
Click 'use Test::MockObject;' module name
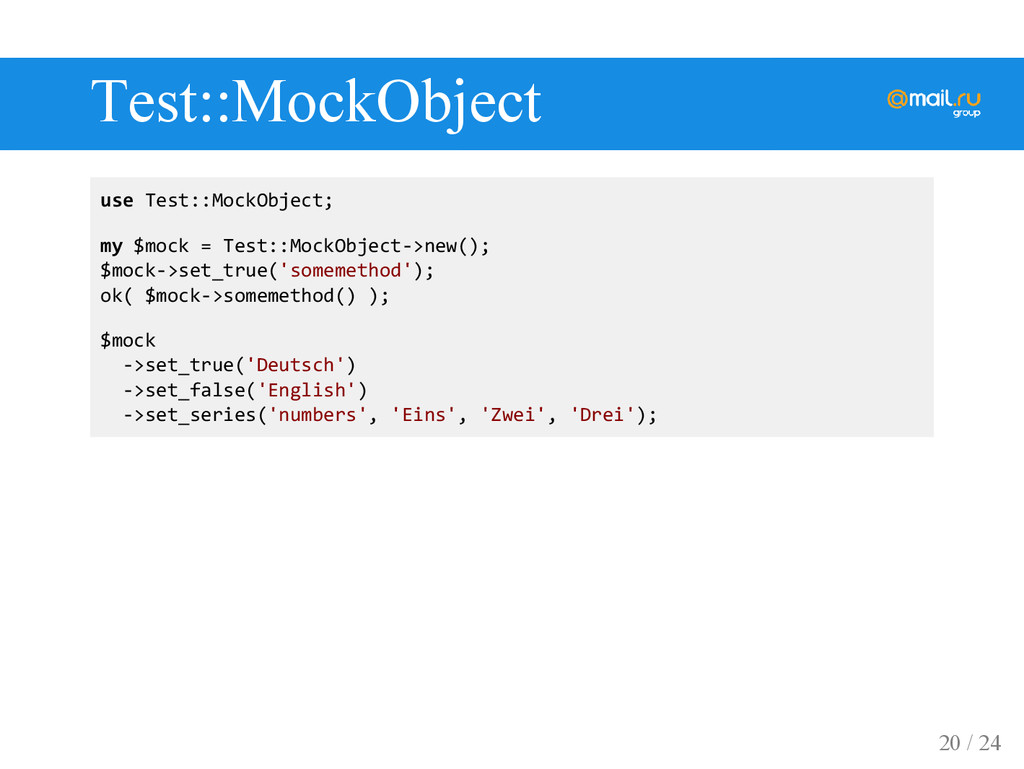tap(239, 200)
